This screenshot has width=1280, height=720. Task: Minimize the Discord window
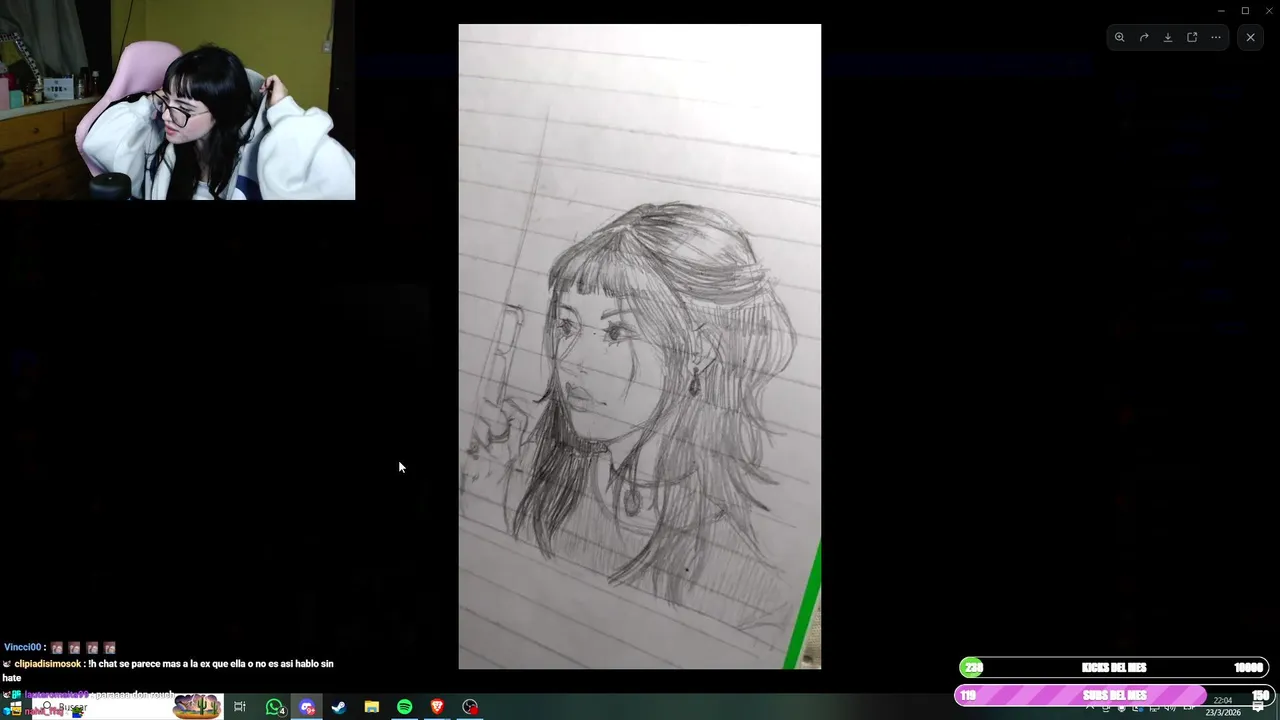point(1221,10)
